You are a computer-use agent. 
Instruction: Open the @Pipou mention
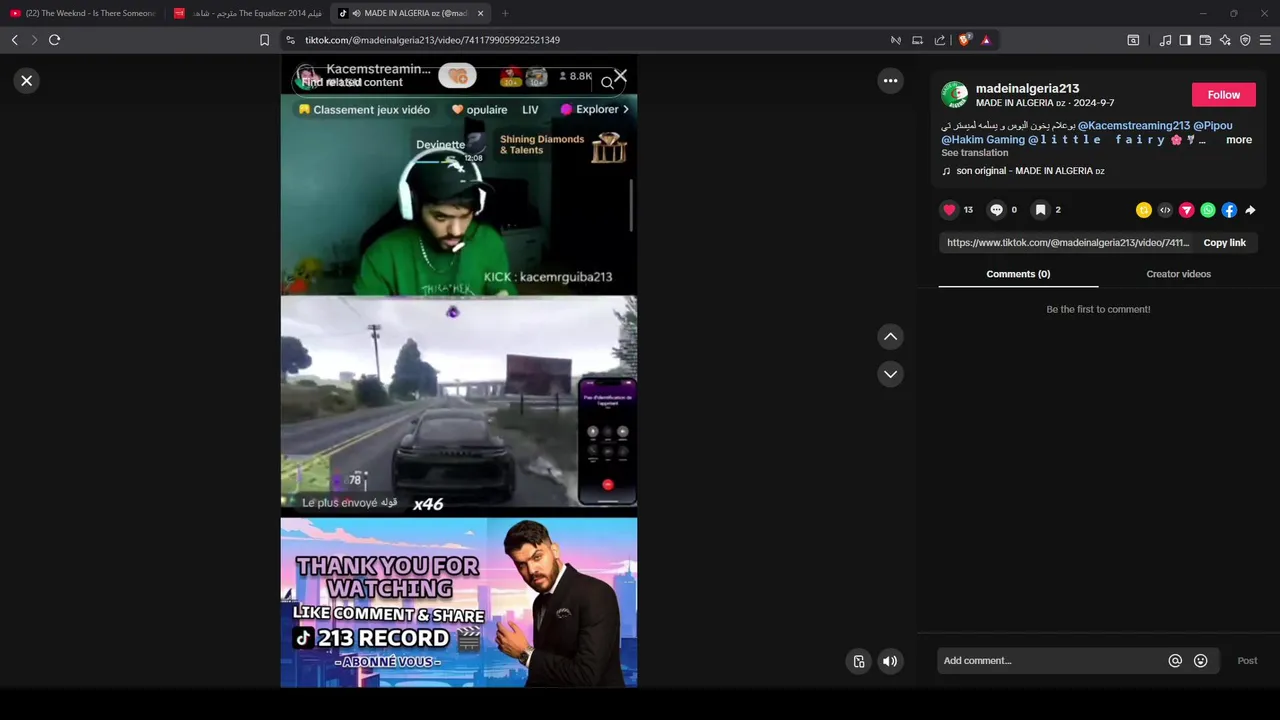1213,126
